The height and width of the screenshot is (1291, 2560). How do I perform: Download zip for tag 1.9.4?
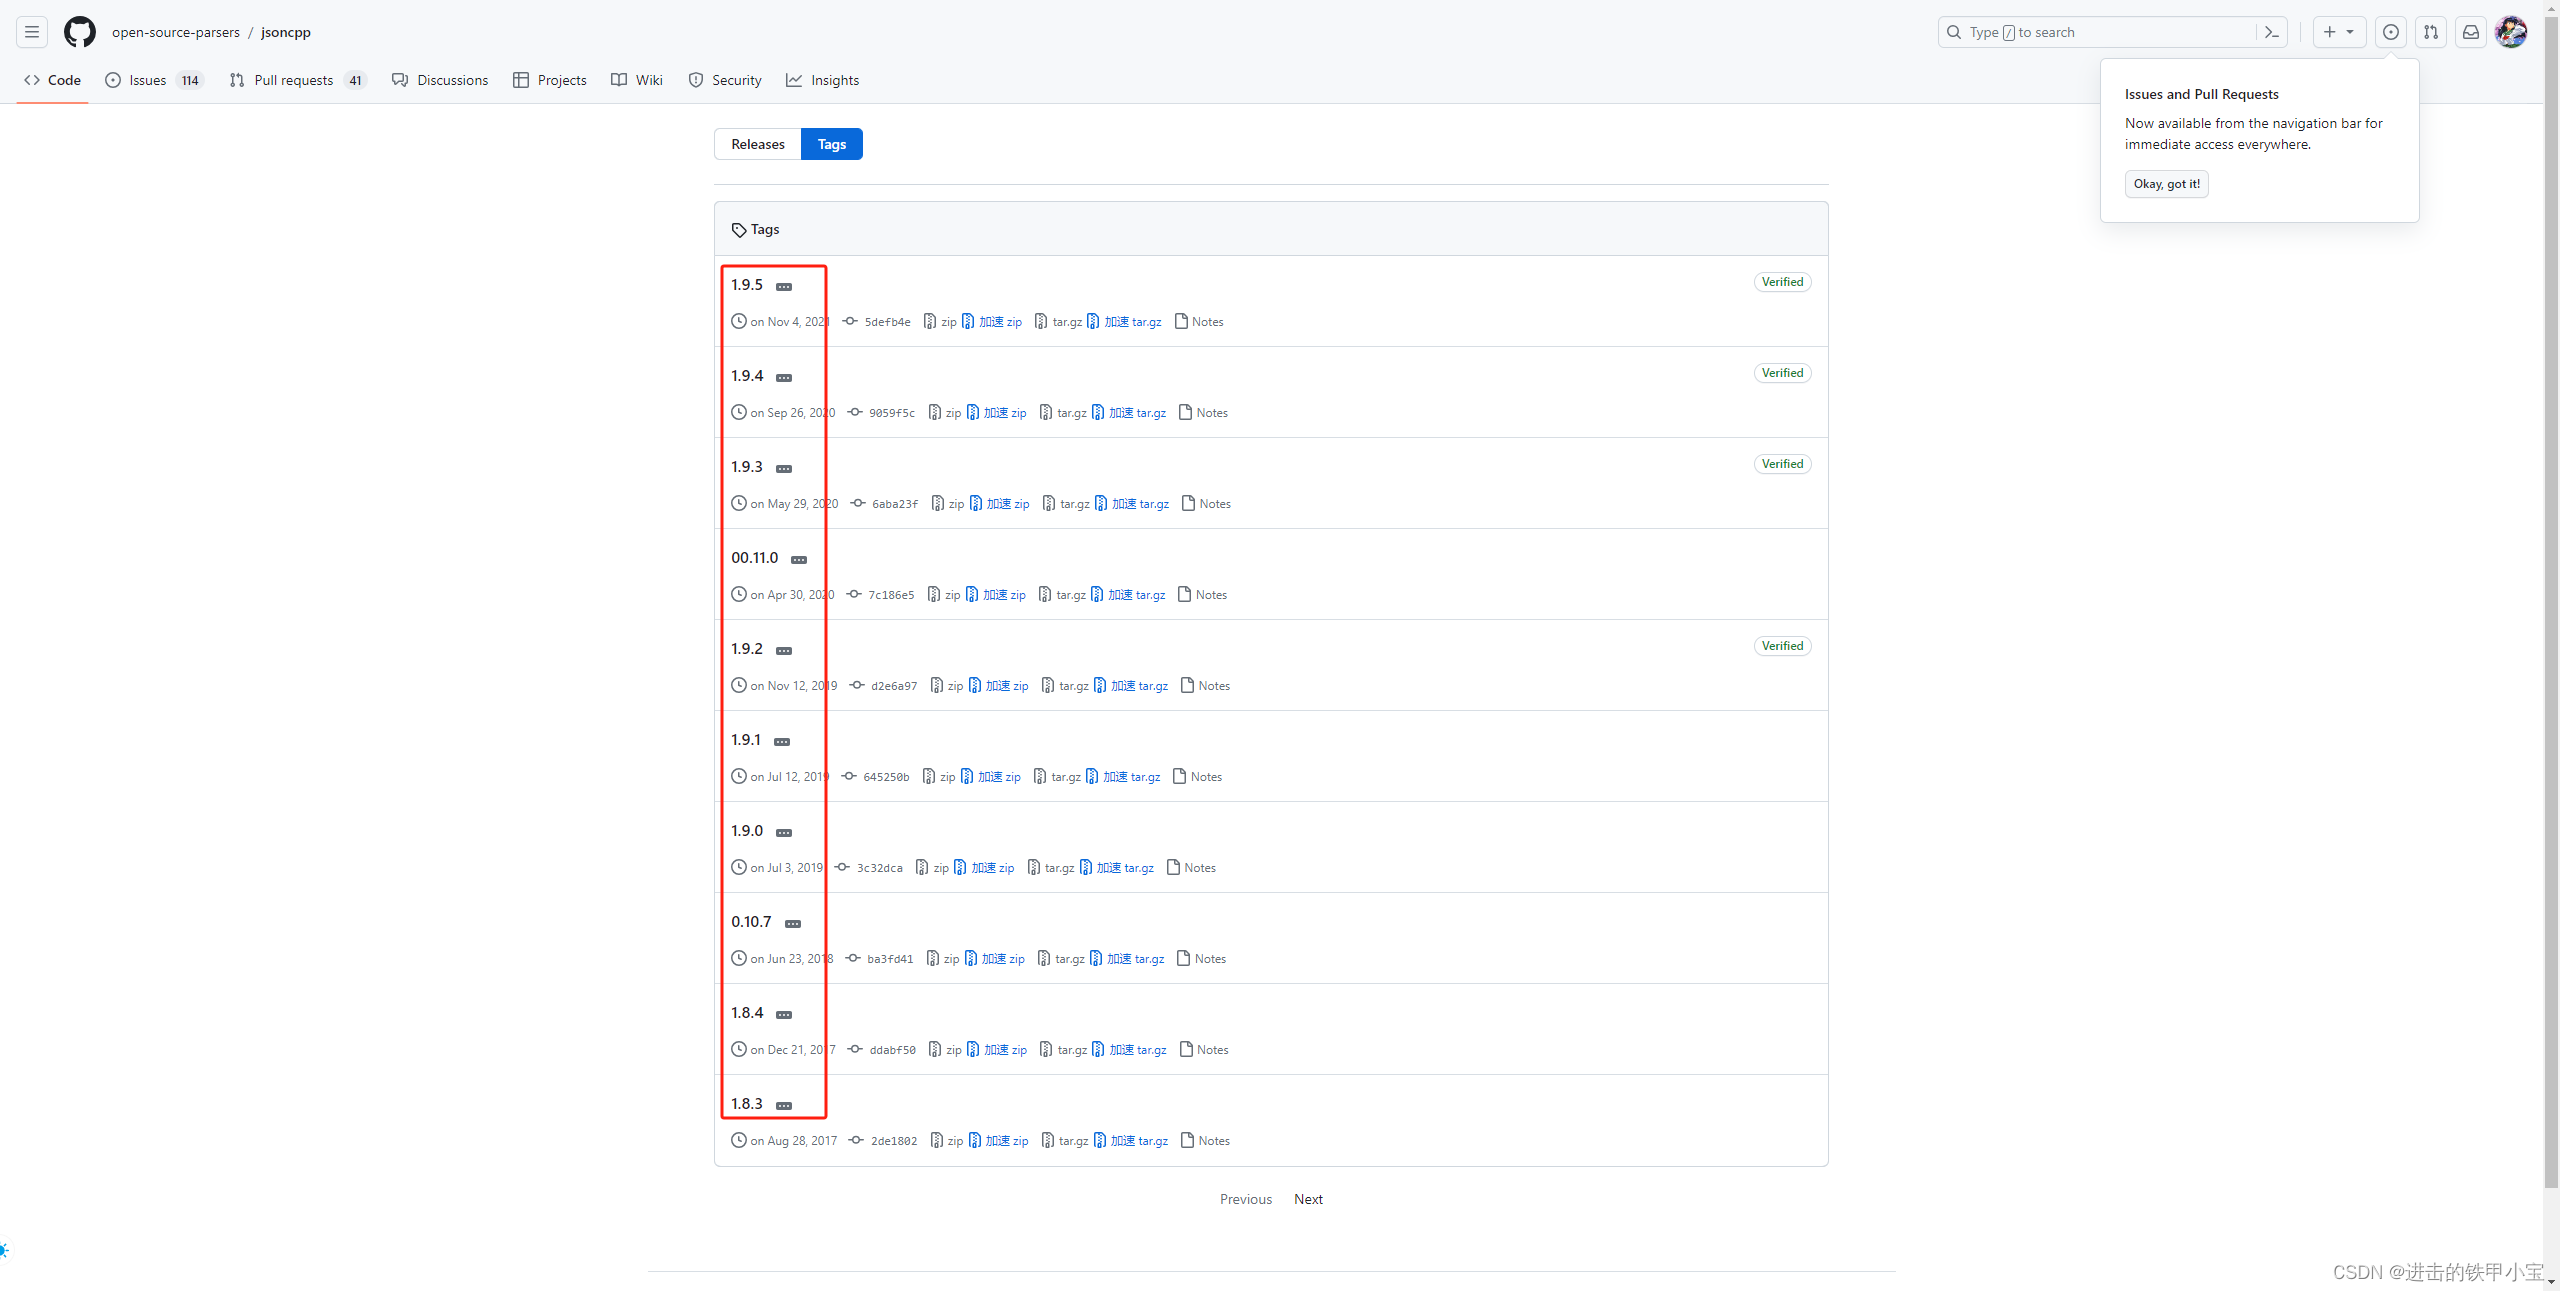952,413
